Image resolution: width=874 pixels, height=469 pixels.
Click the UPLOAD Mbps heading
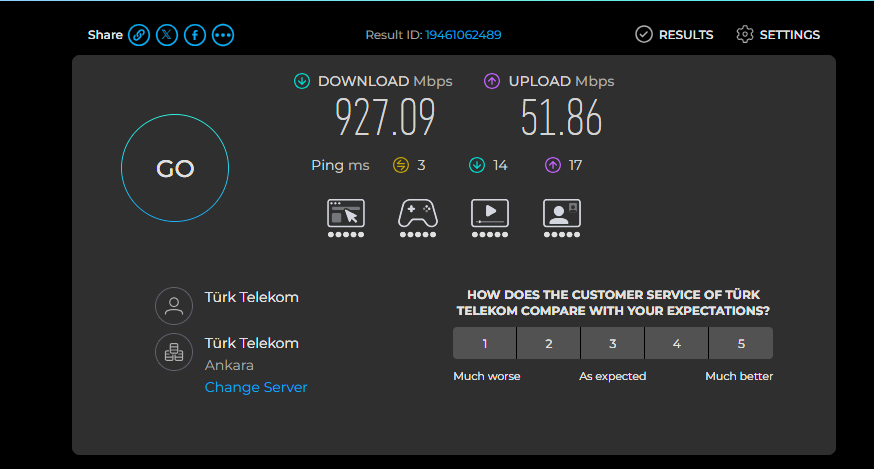(x=561, y=81)
